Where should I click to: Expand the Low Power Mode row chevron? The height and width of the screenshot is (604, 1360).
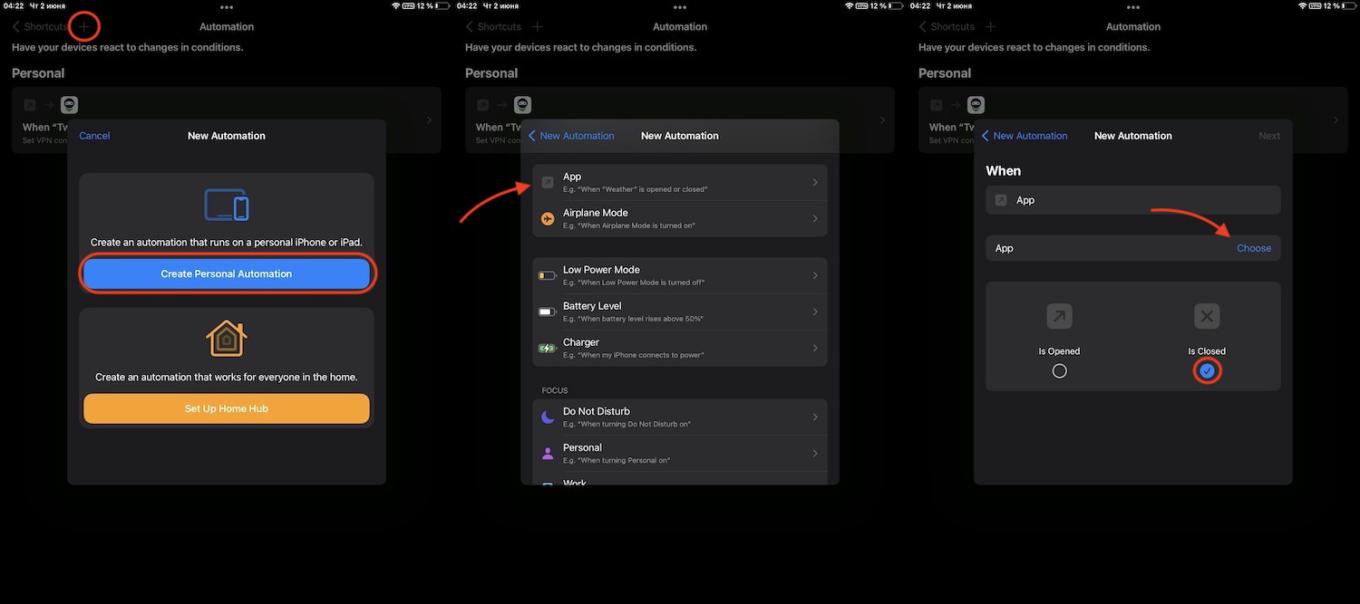tap(815, 275)
